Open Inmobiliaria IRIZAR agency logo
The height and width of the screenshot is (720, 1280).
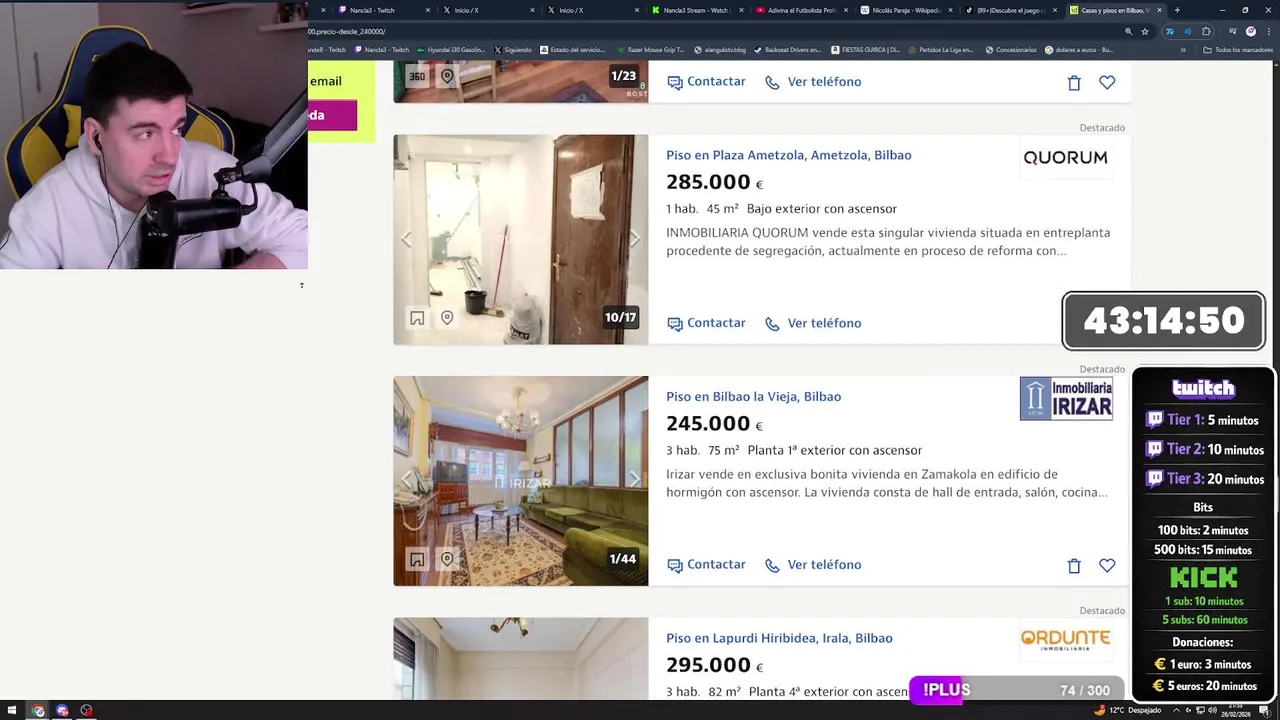tap(1066, 398)
